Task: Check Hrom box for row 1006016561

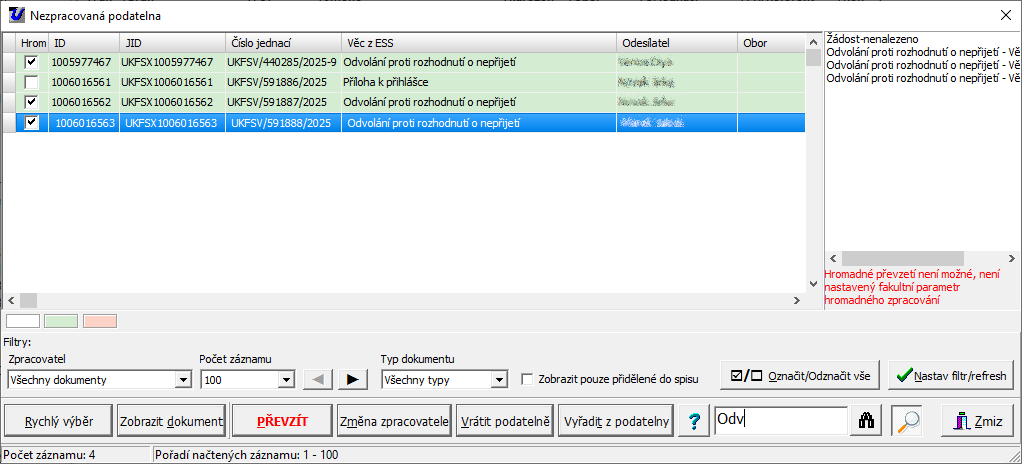Action: [33, 82]
